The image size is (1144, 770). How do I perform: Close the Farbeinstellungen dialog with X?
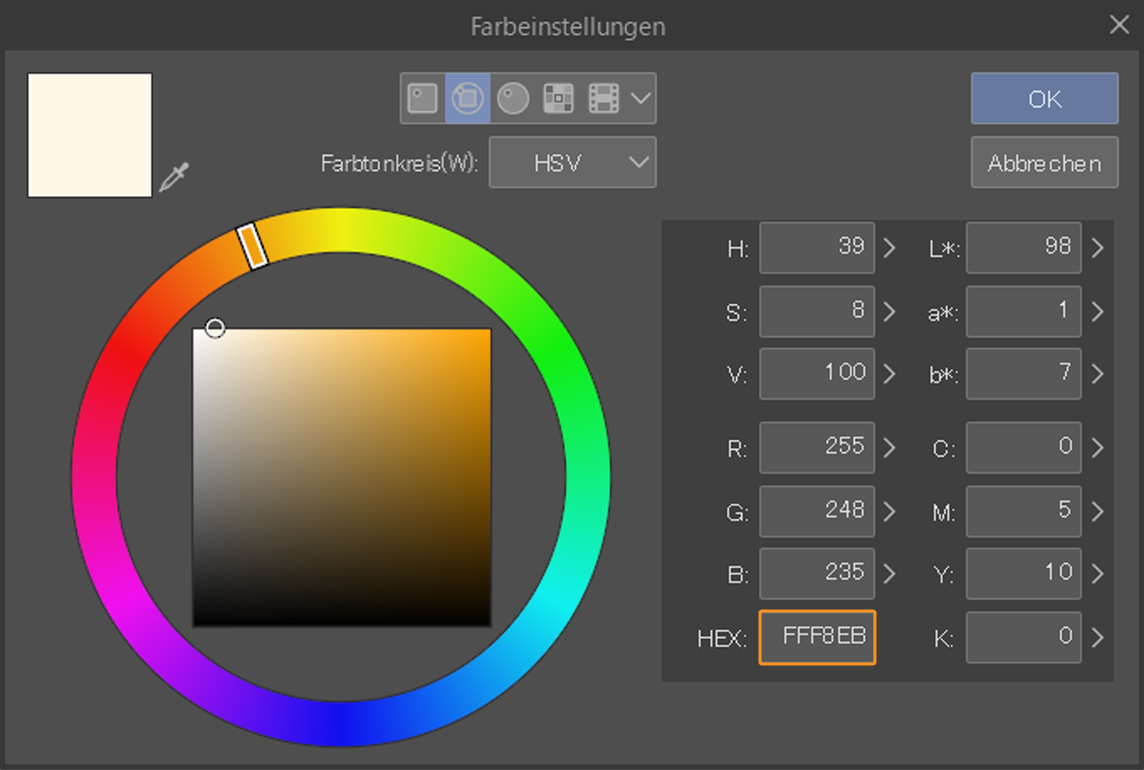pos(1119,26)
